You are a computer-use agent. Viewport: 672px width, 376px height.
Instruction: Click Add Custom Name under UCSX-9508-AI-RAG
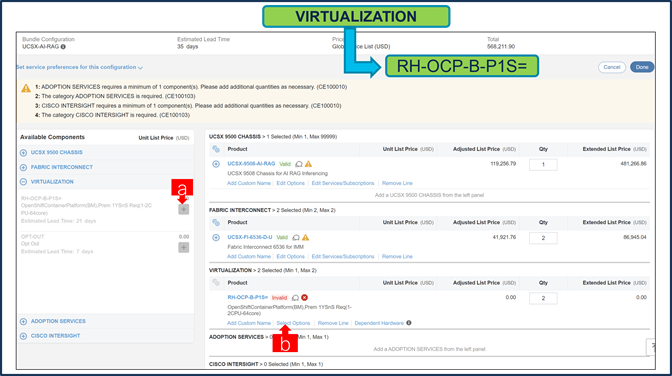pos(249,183)
